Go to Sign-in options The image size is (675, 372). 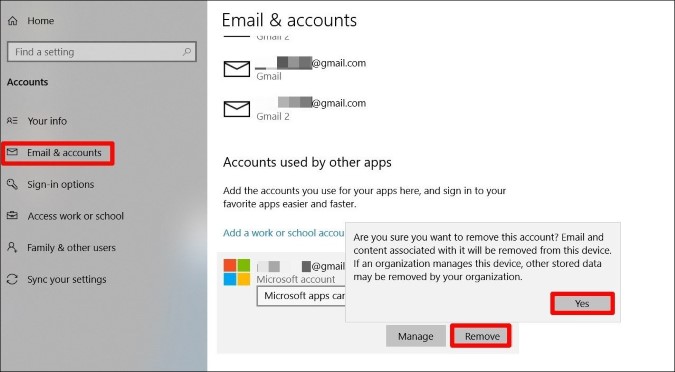(x=60, y=184)
